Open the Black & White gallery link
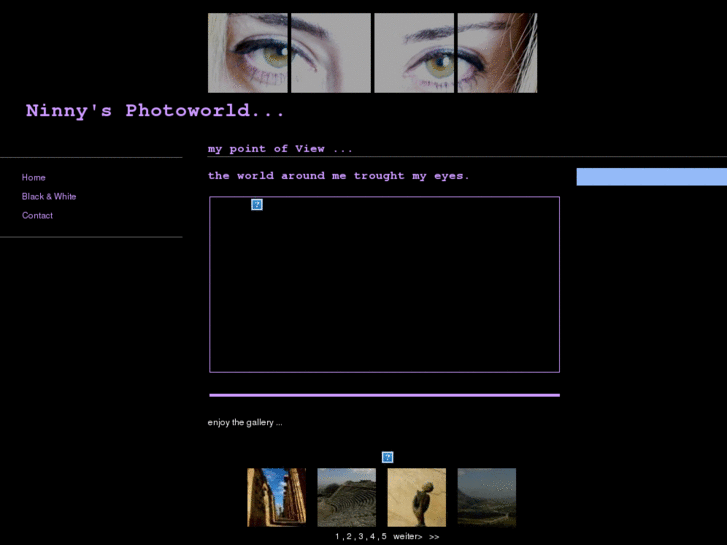727x545 pixels. pyautogui.click(x=49, y=197)
